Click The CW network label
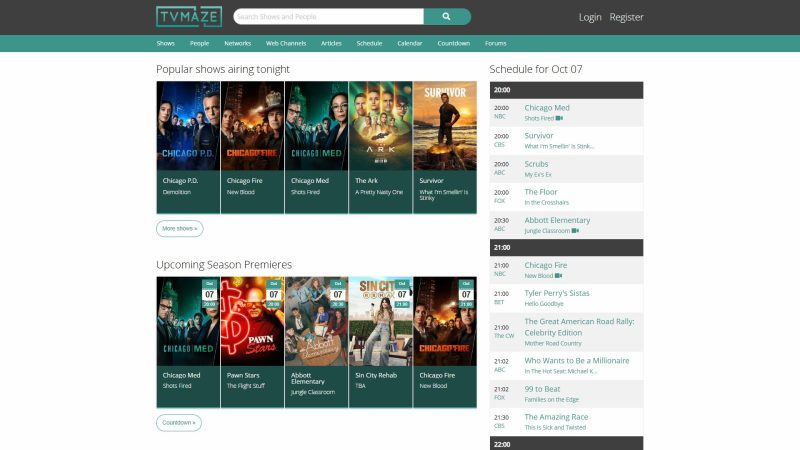 tap(504, 336)
